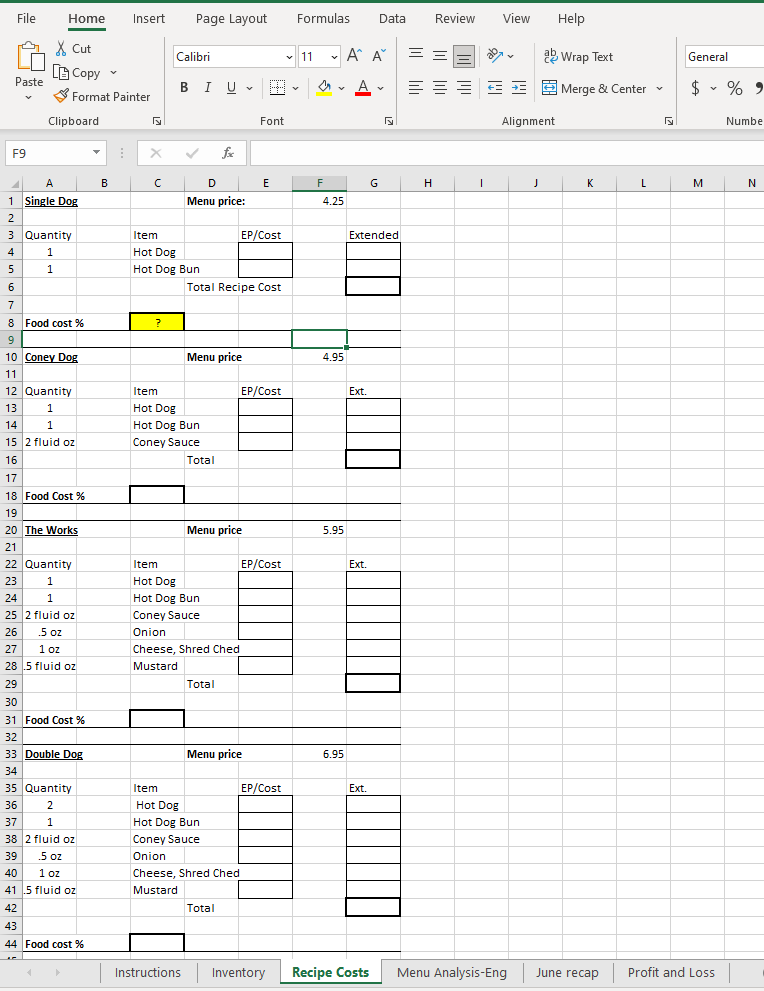Open the Inventory sheet tab

point(238,973)
